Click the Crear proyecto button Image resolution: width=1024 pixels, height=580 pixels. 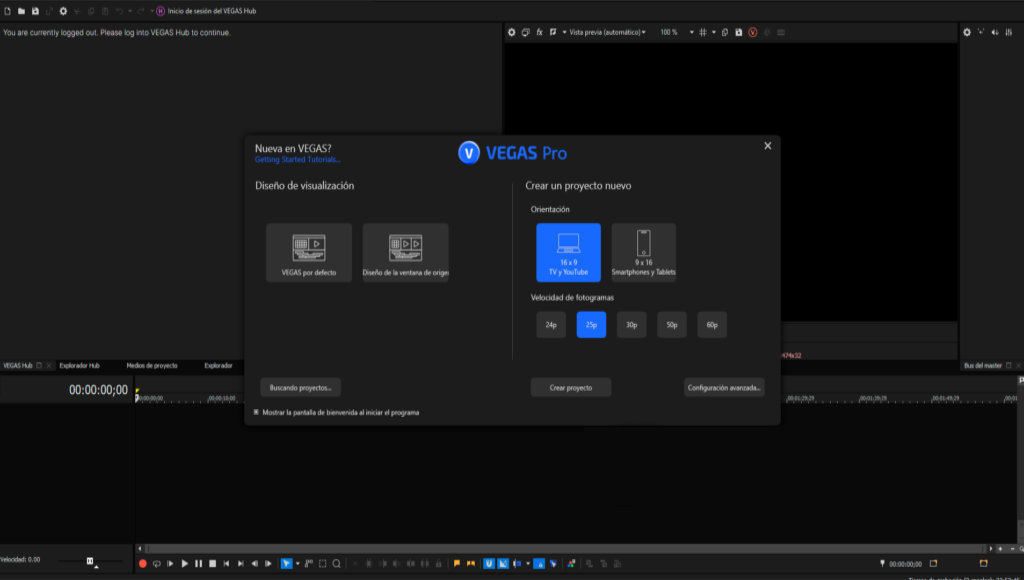coord(571,387)
